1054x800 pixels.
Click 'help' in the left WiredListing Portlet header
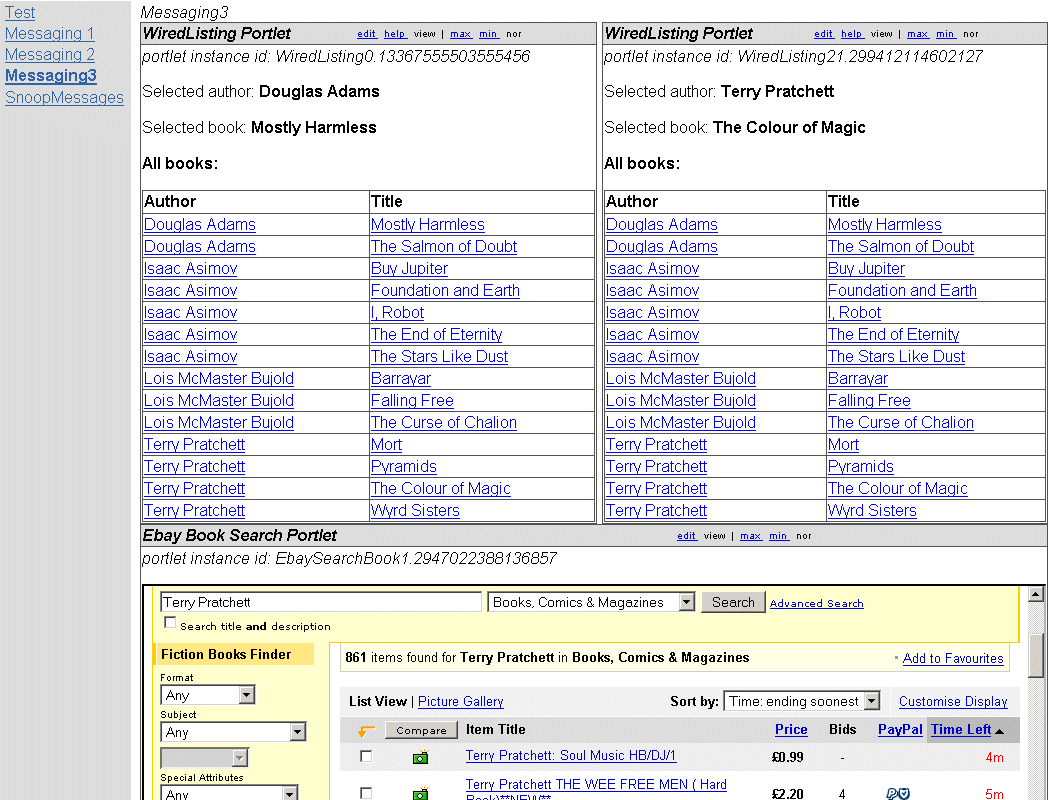click(x=395, y=34)
